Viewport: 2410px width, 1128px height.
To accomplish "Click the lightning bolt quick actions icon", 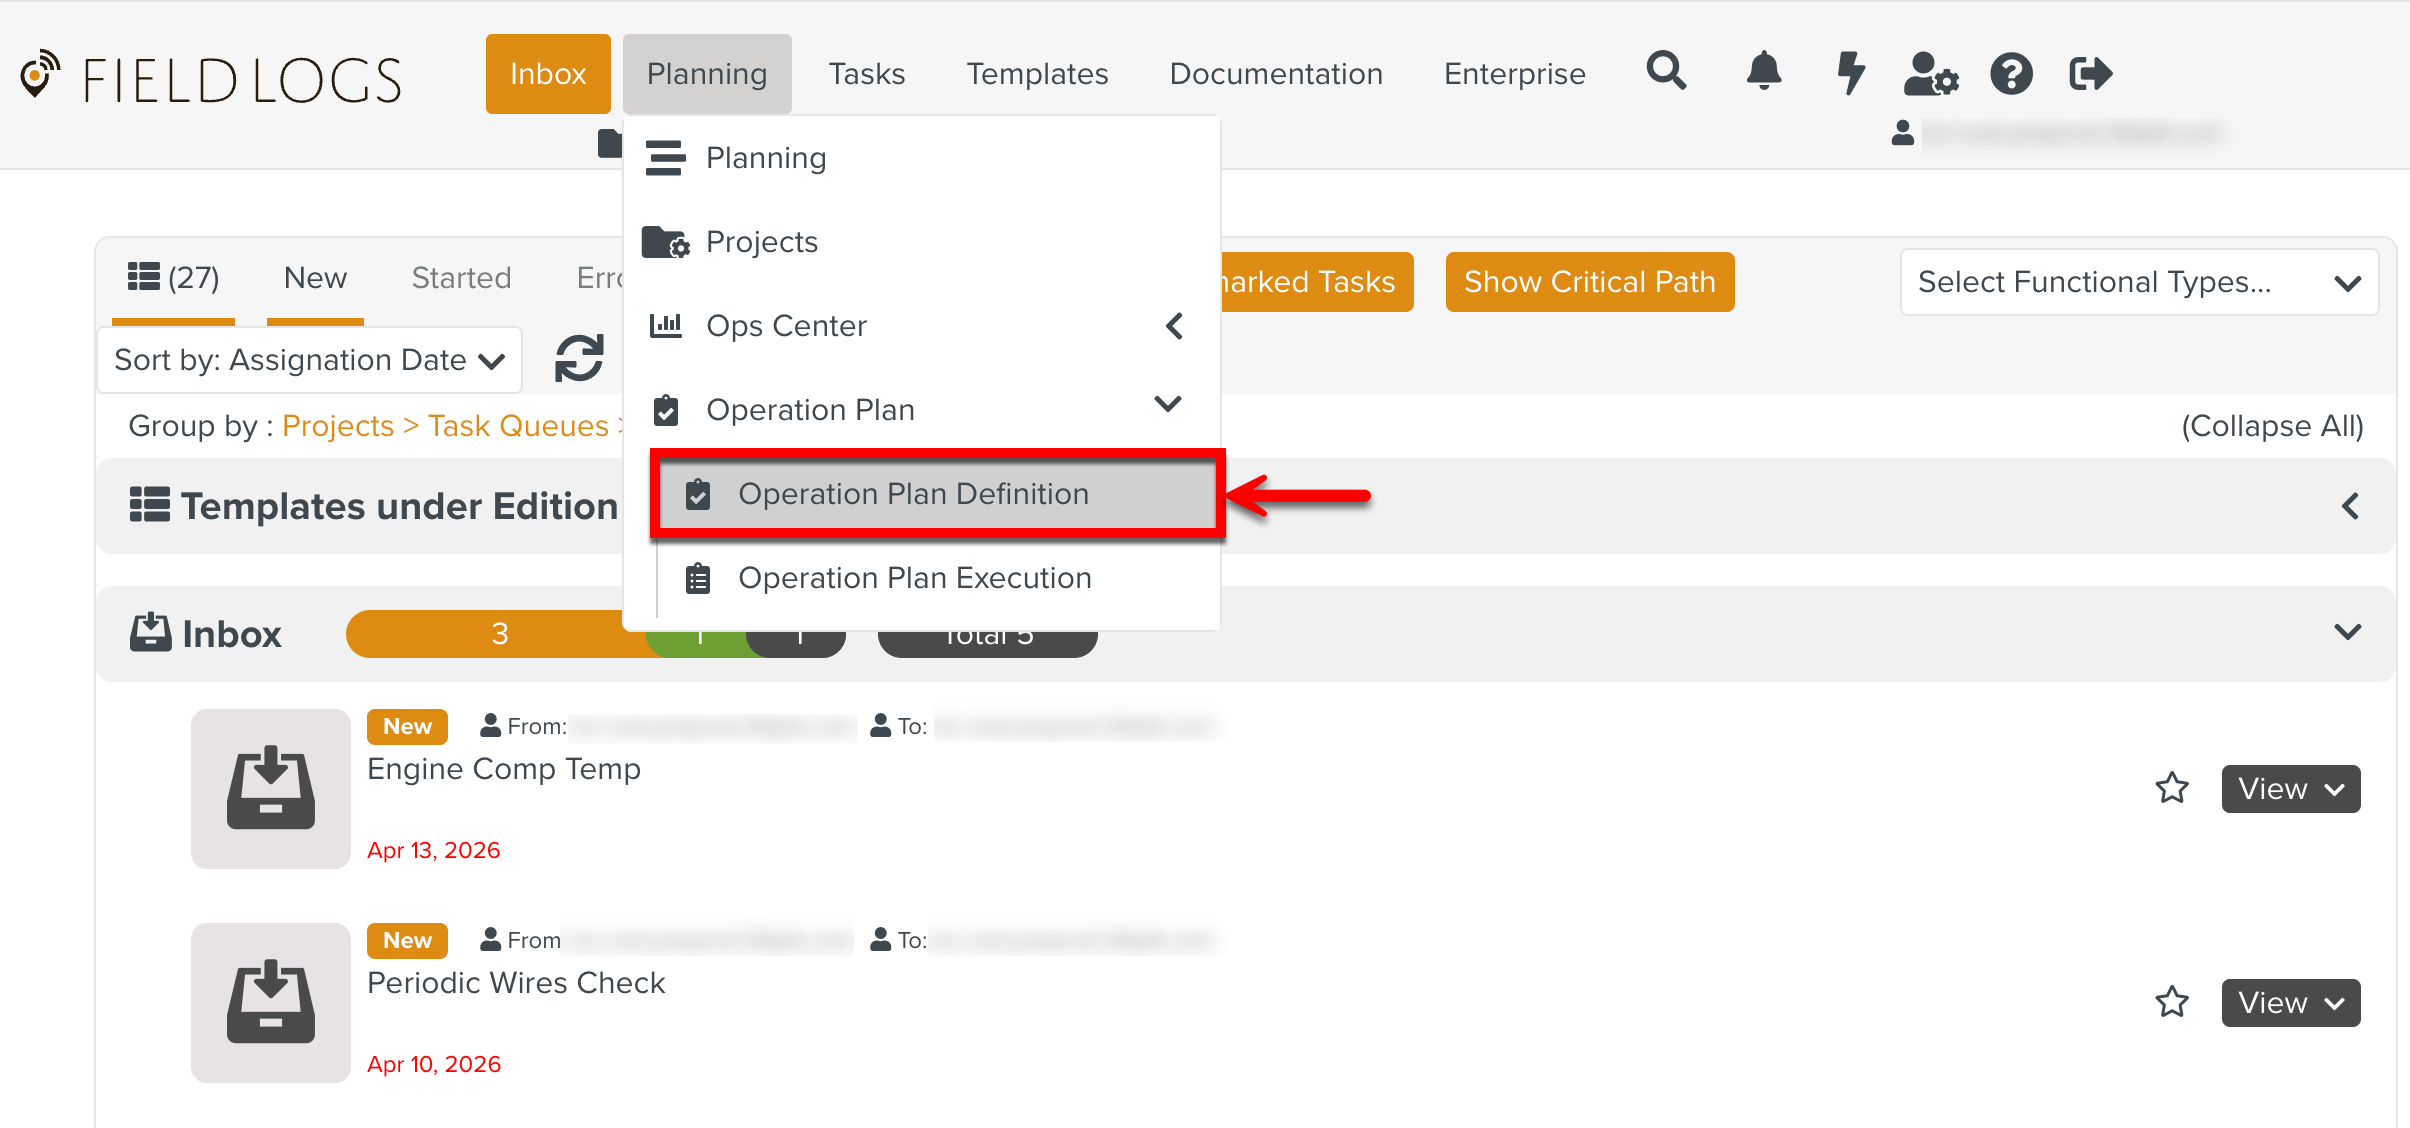I will pyautogui.click(x=1850, y=72).
